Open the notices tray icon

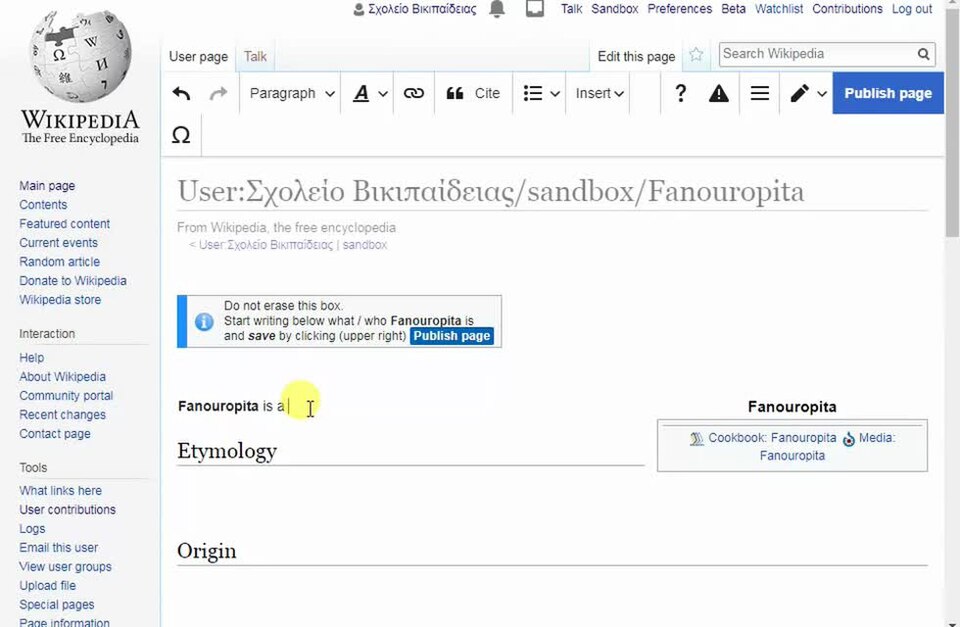[534, 9]
